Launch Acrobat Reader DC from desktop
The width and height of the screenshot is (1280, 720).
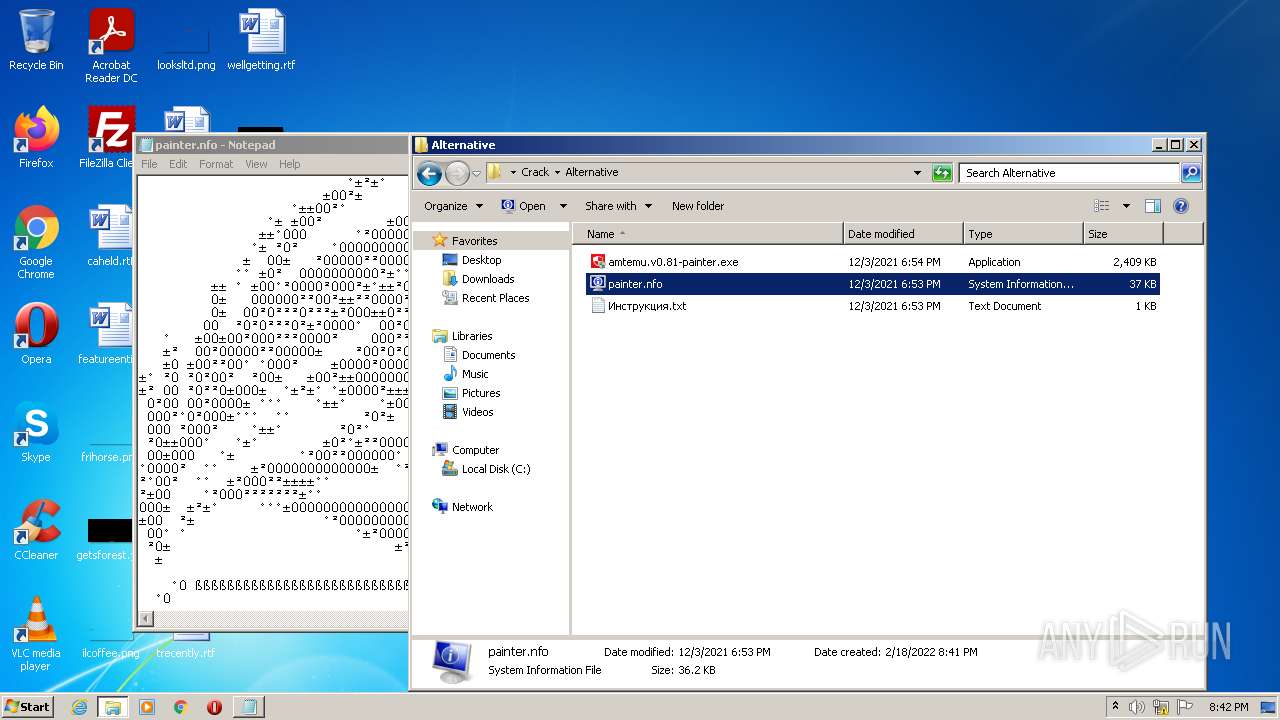click(x=111, y=45)
